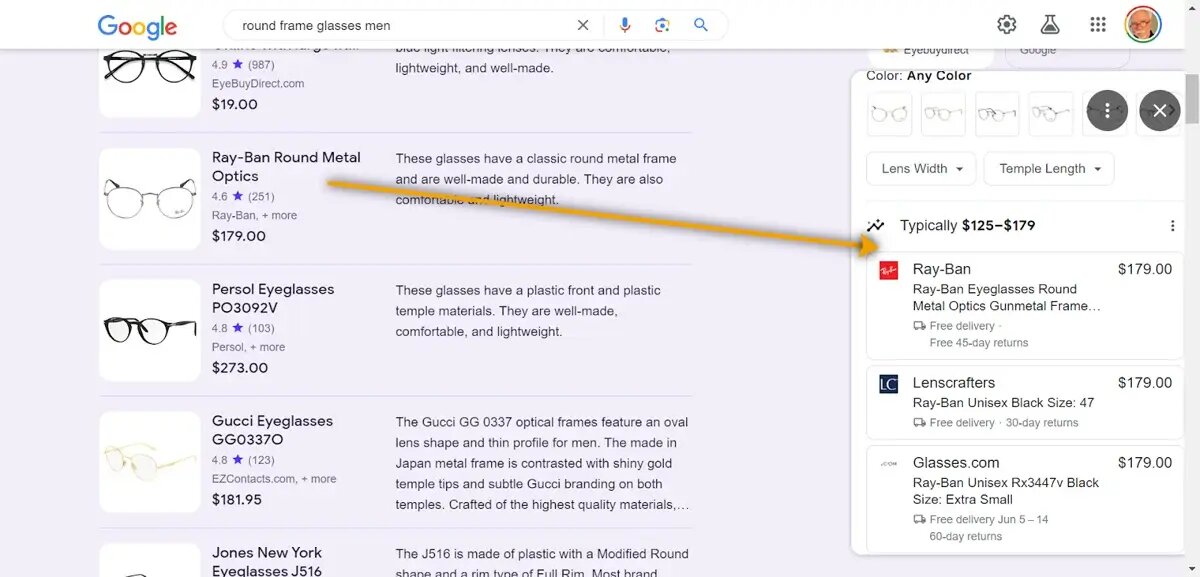Click in the search query input field
The image size is (1200, 577).
[400, 25]
